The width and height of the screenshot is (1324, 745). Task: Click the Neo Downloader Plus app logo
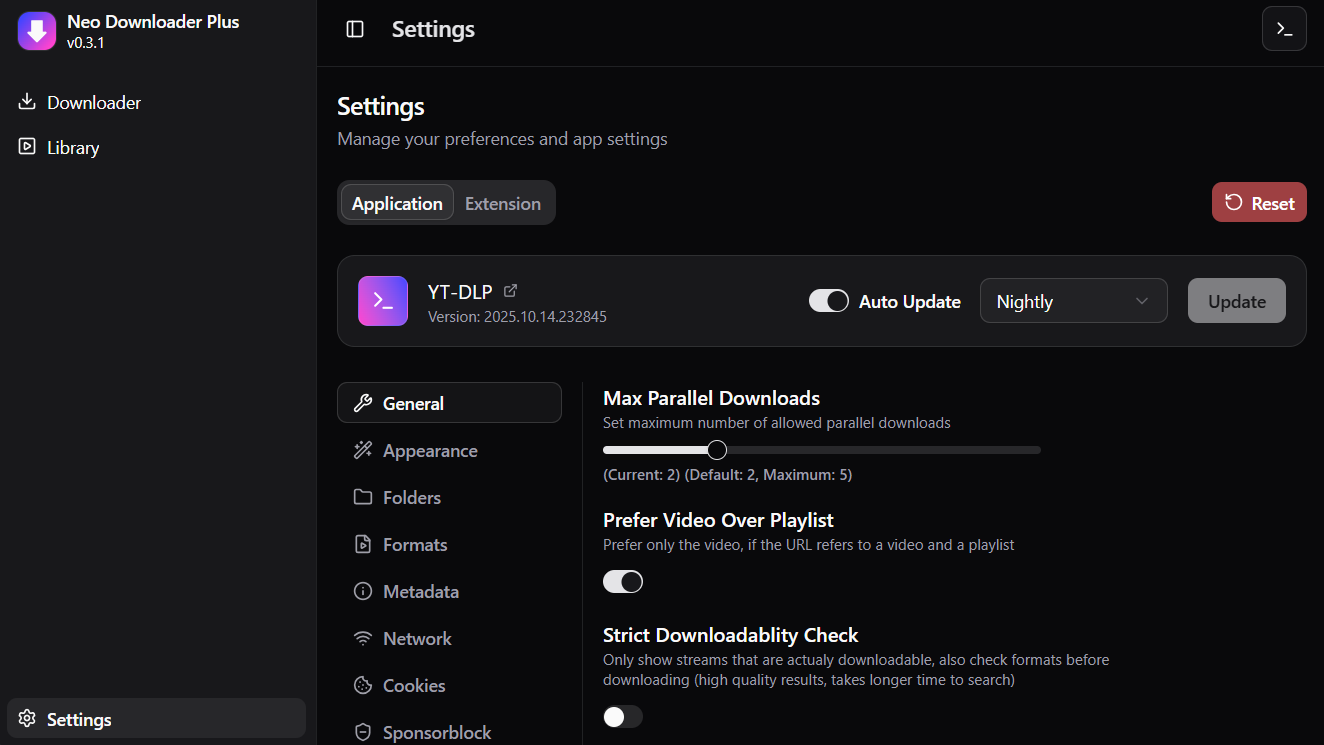pyautogui.click(x=37, y=31)
